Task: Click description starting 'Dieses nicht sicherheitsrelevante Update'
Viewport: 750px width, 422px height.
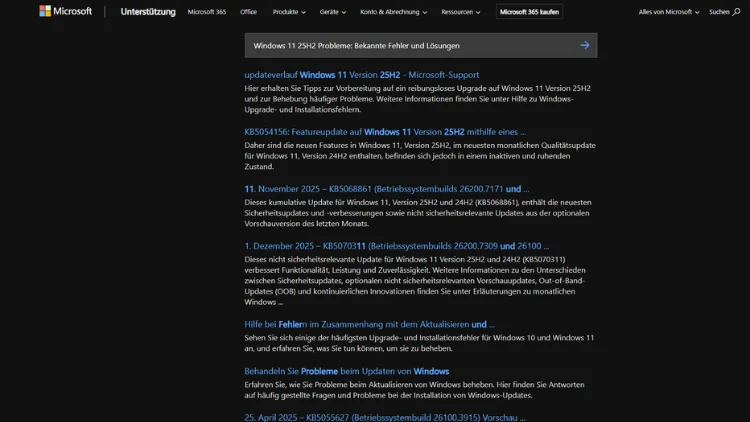Action: coord(415,281)
